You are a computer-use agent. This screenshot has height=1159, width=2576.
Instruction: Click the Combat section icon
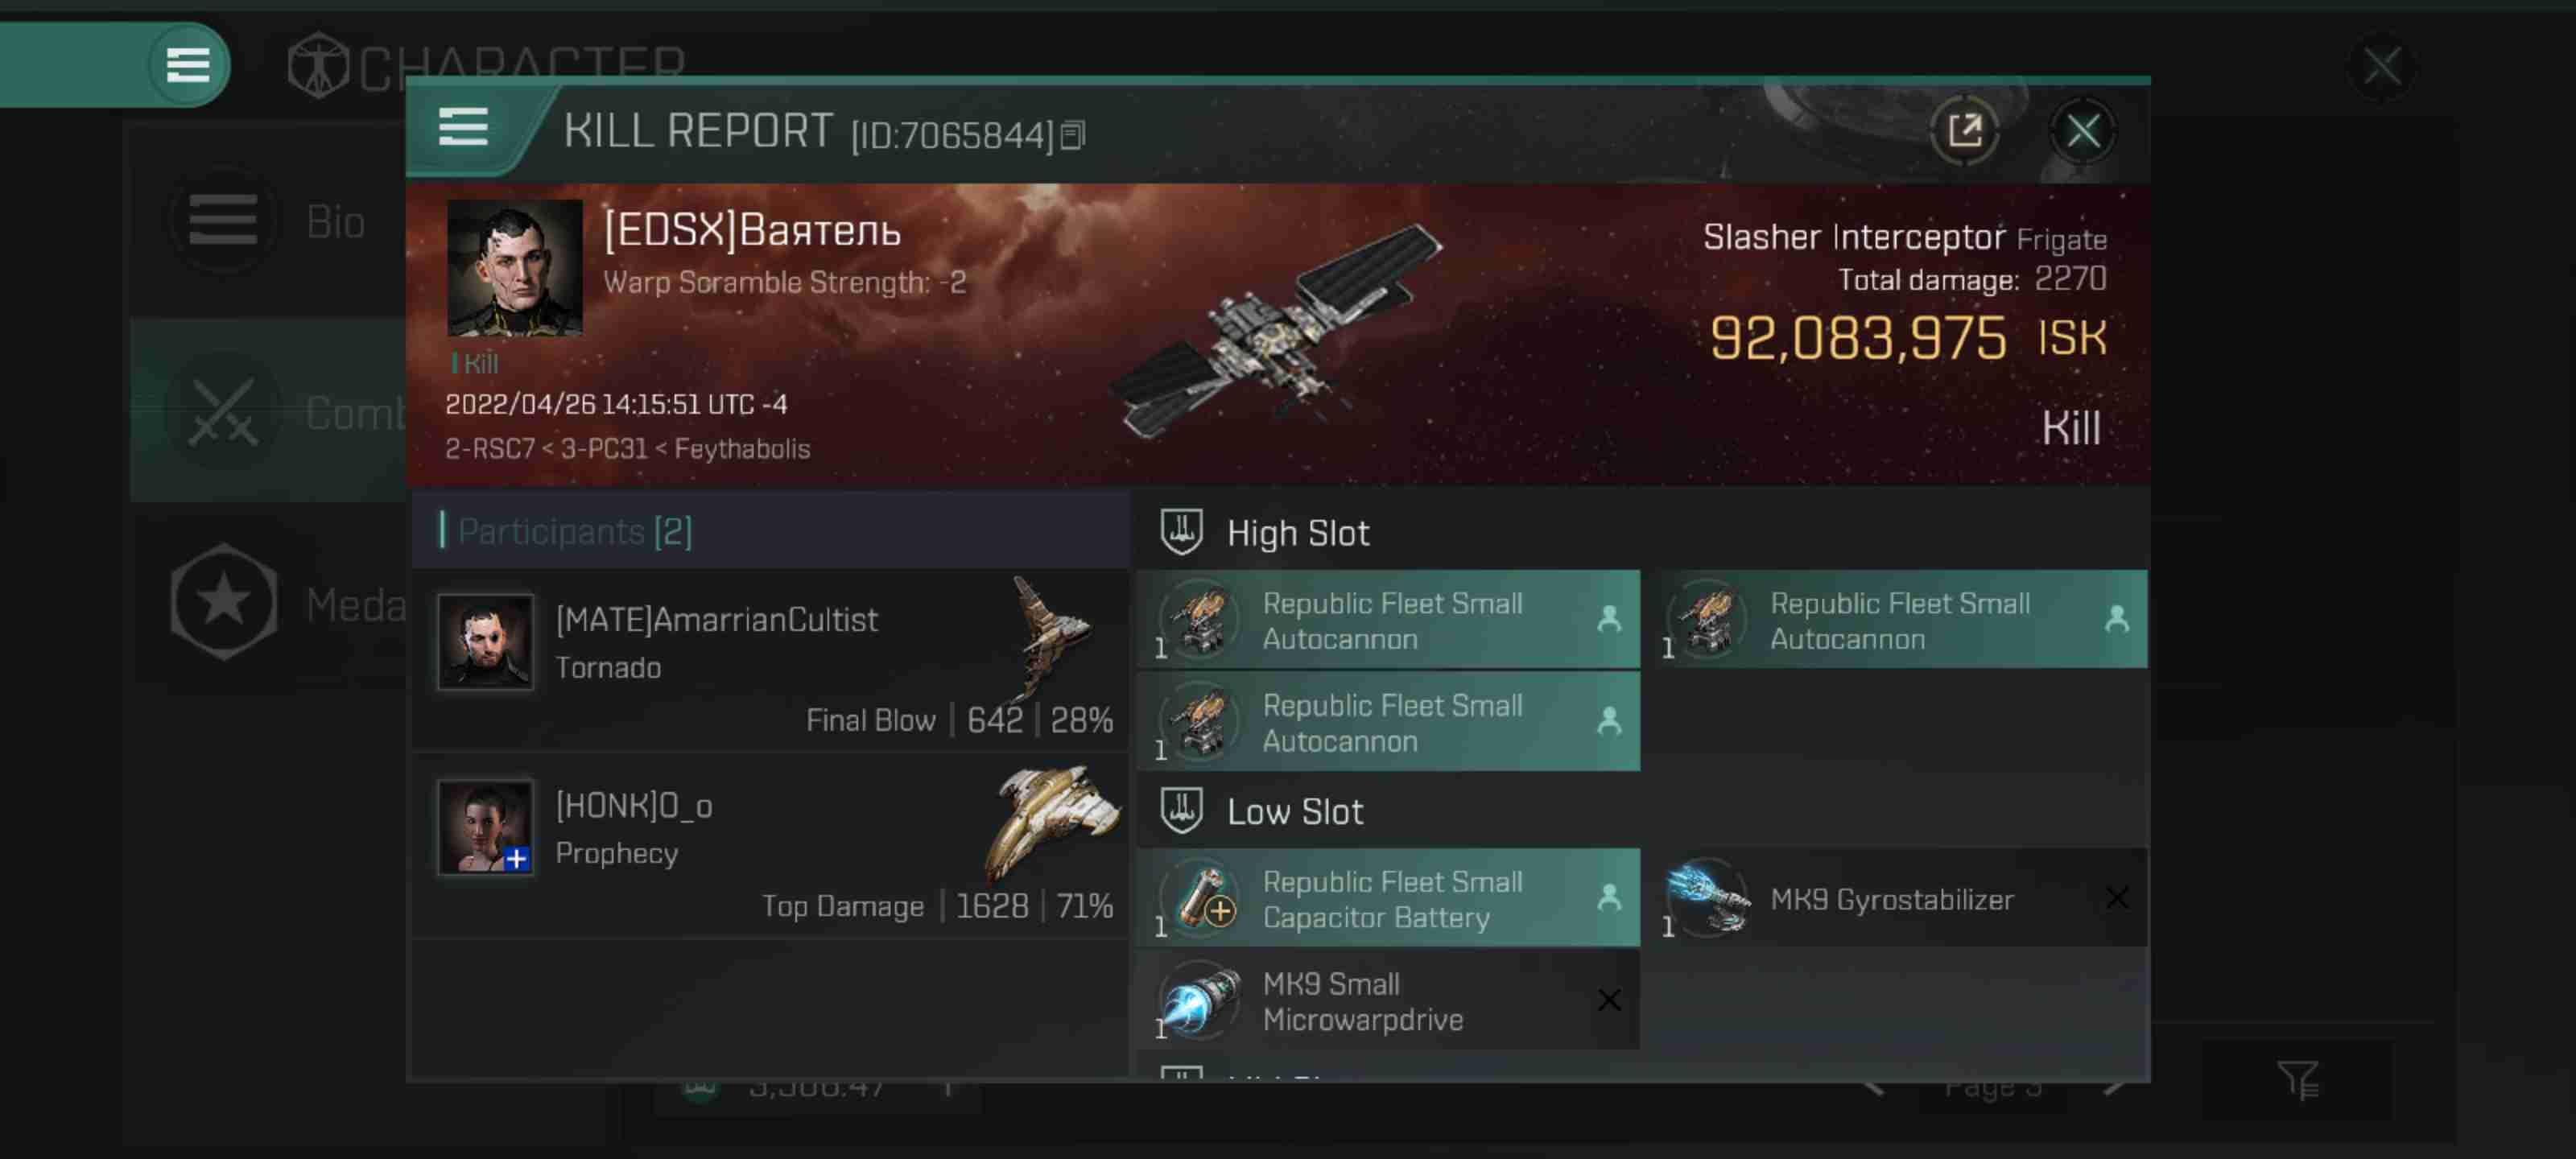click(x=224, y=414)
